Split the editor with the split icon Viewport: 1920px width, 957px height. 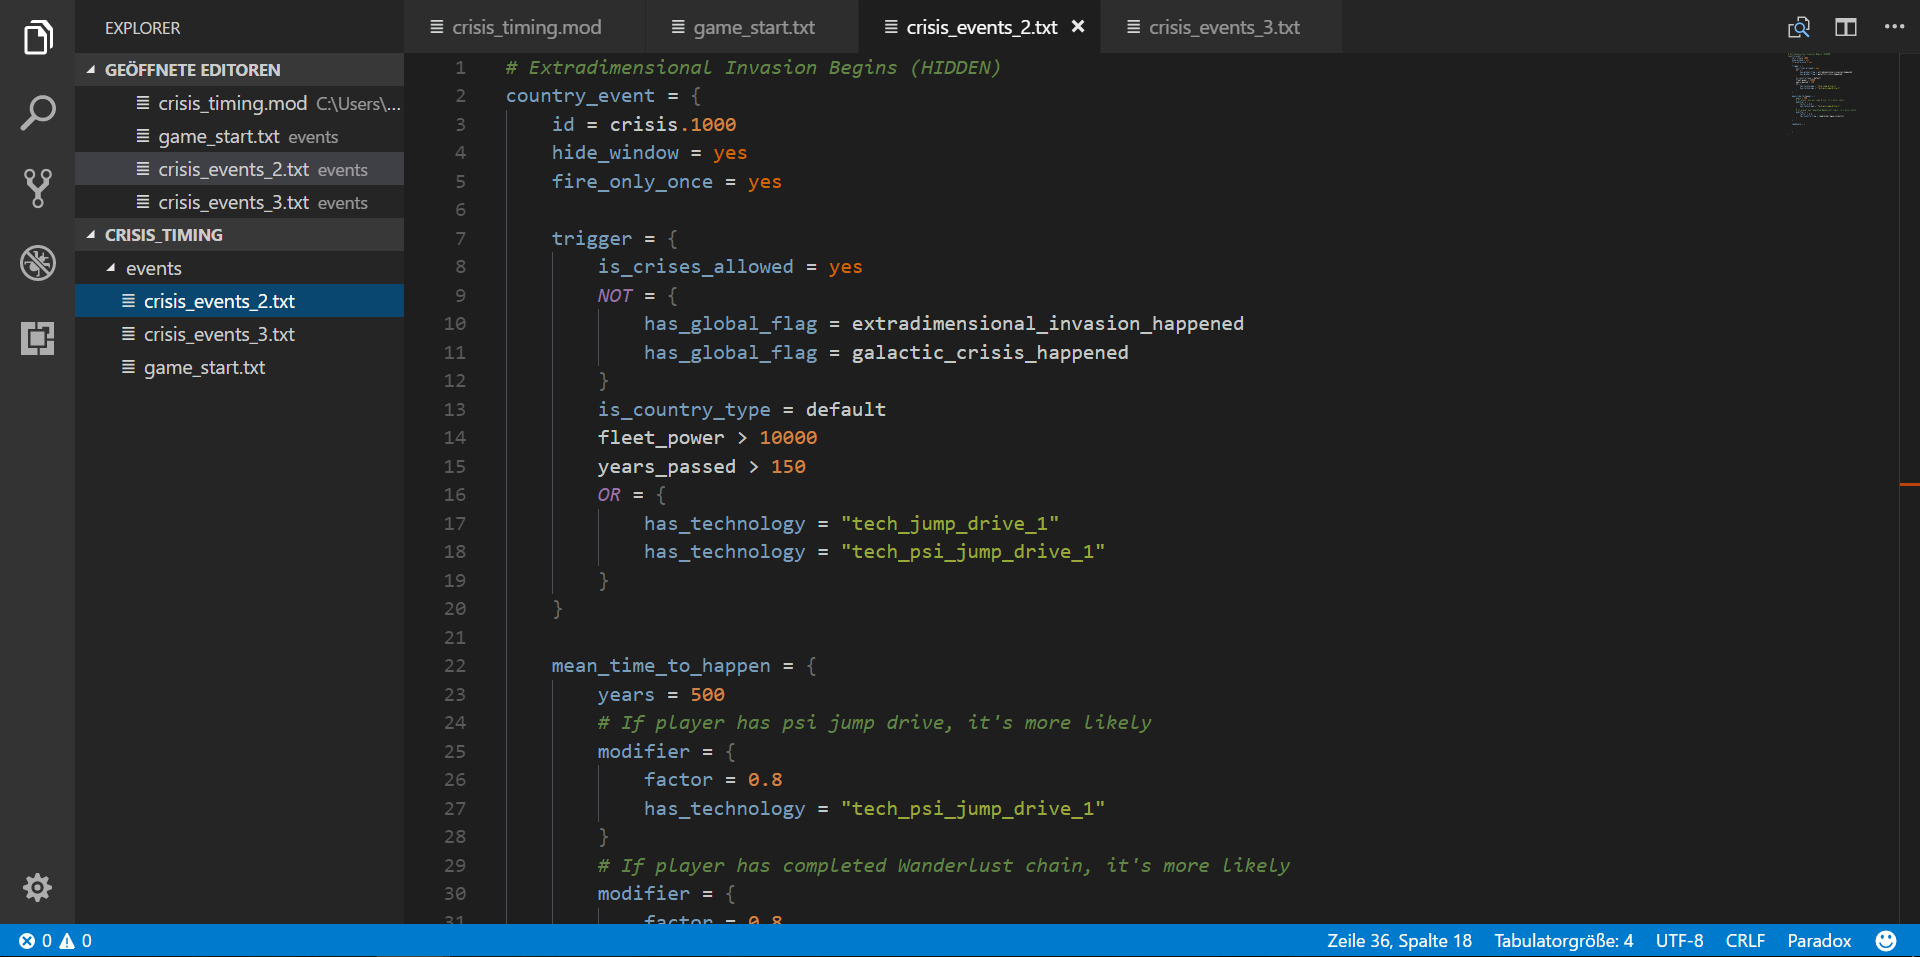click(x=1846, y=27)
